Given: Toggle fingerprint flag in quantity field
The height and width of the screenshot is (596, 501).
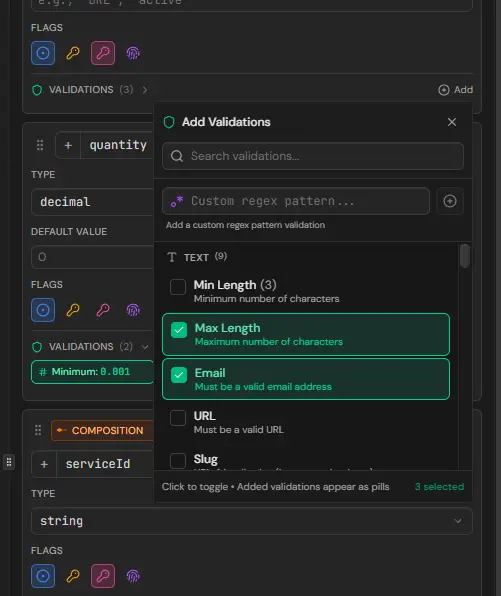Looking at the screenshot, I should click(133, 310).
